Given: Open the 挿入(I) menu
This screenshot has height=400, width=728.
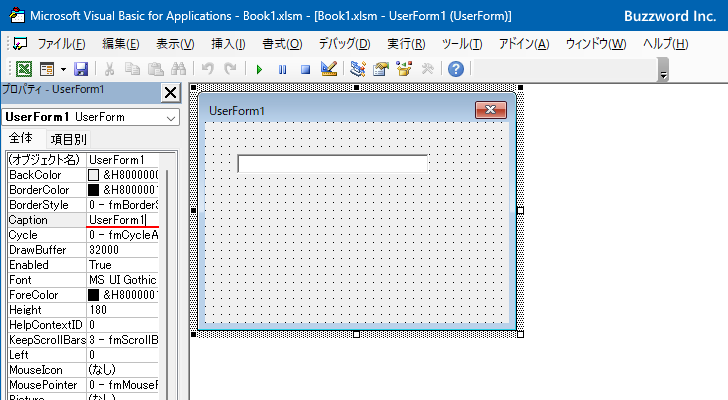Looking at the screenshot, I should 228,44.
